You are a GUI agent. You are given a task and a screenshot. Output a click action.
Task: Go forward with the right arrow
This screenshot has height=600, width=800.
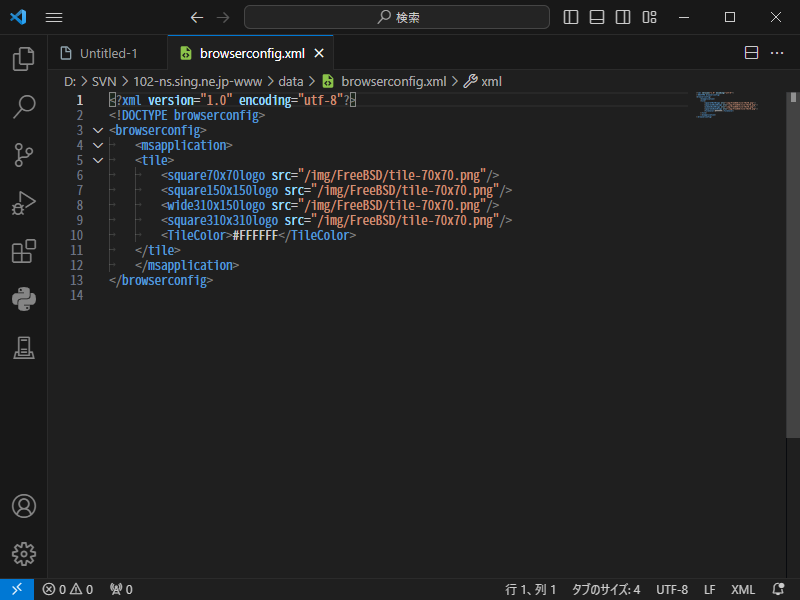tap(223, 18)
